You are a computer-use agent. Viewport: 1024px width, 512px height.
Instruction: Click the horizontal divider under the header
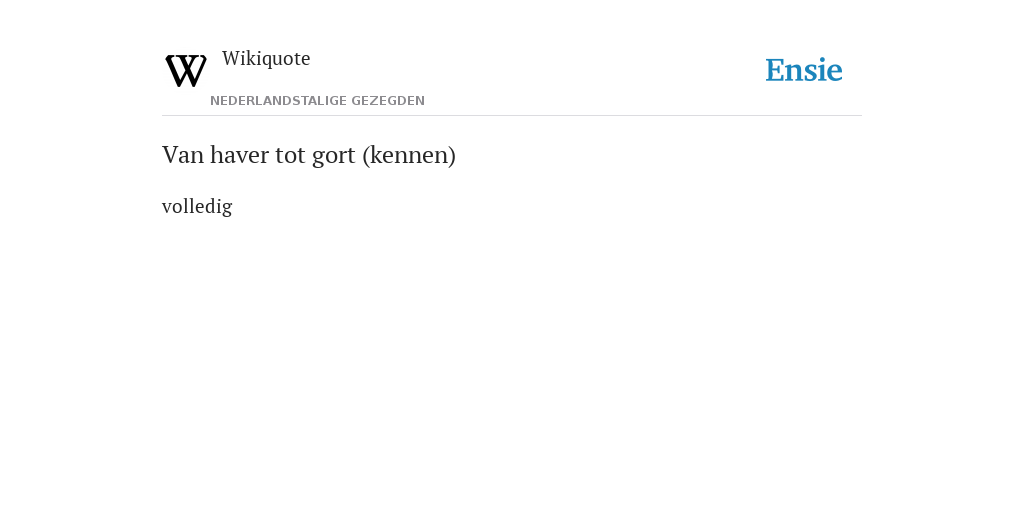tap(512, 116)
